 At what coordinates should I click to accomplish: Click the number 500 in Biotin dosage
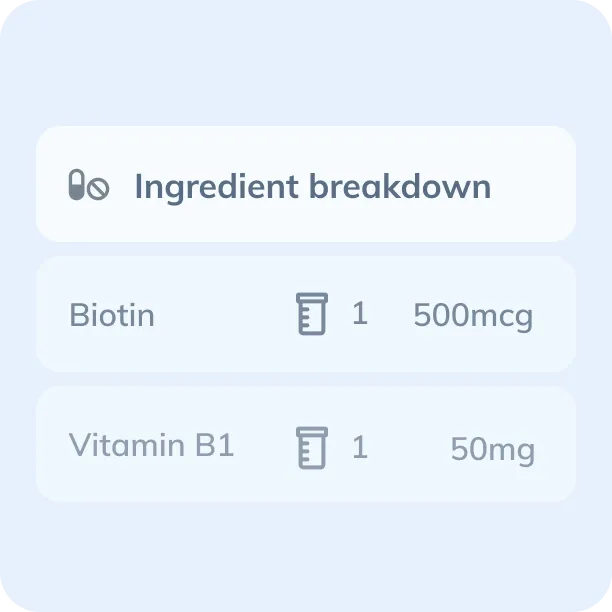click(x=440, y=317)
